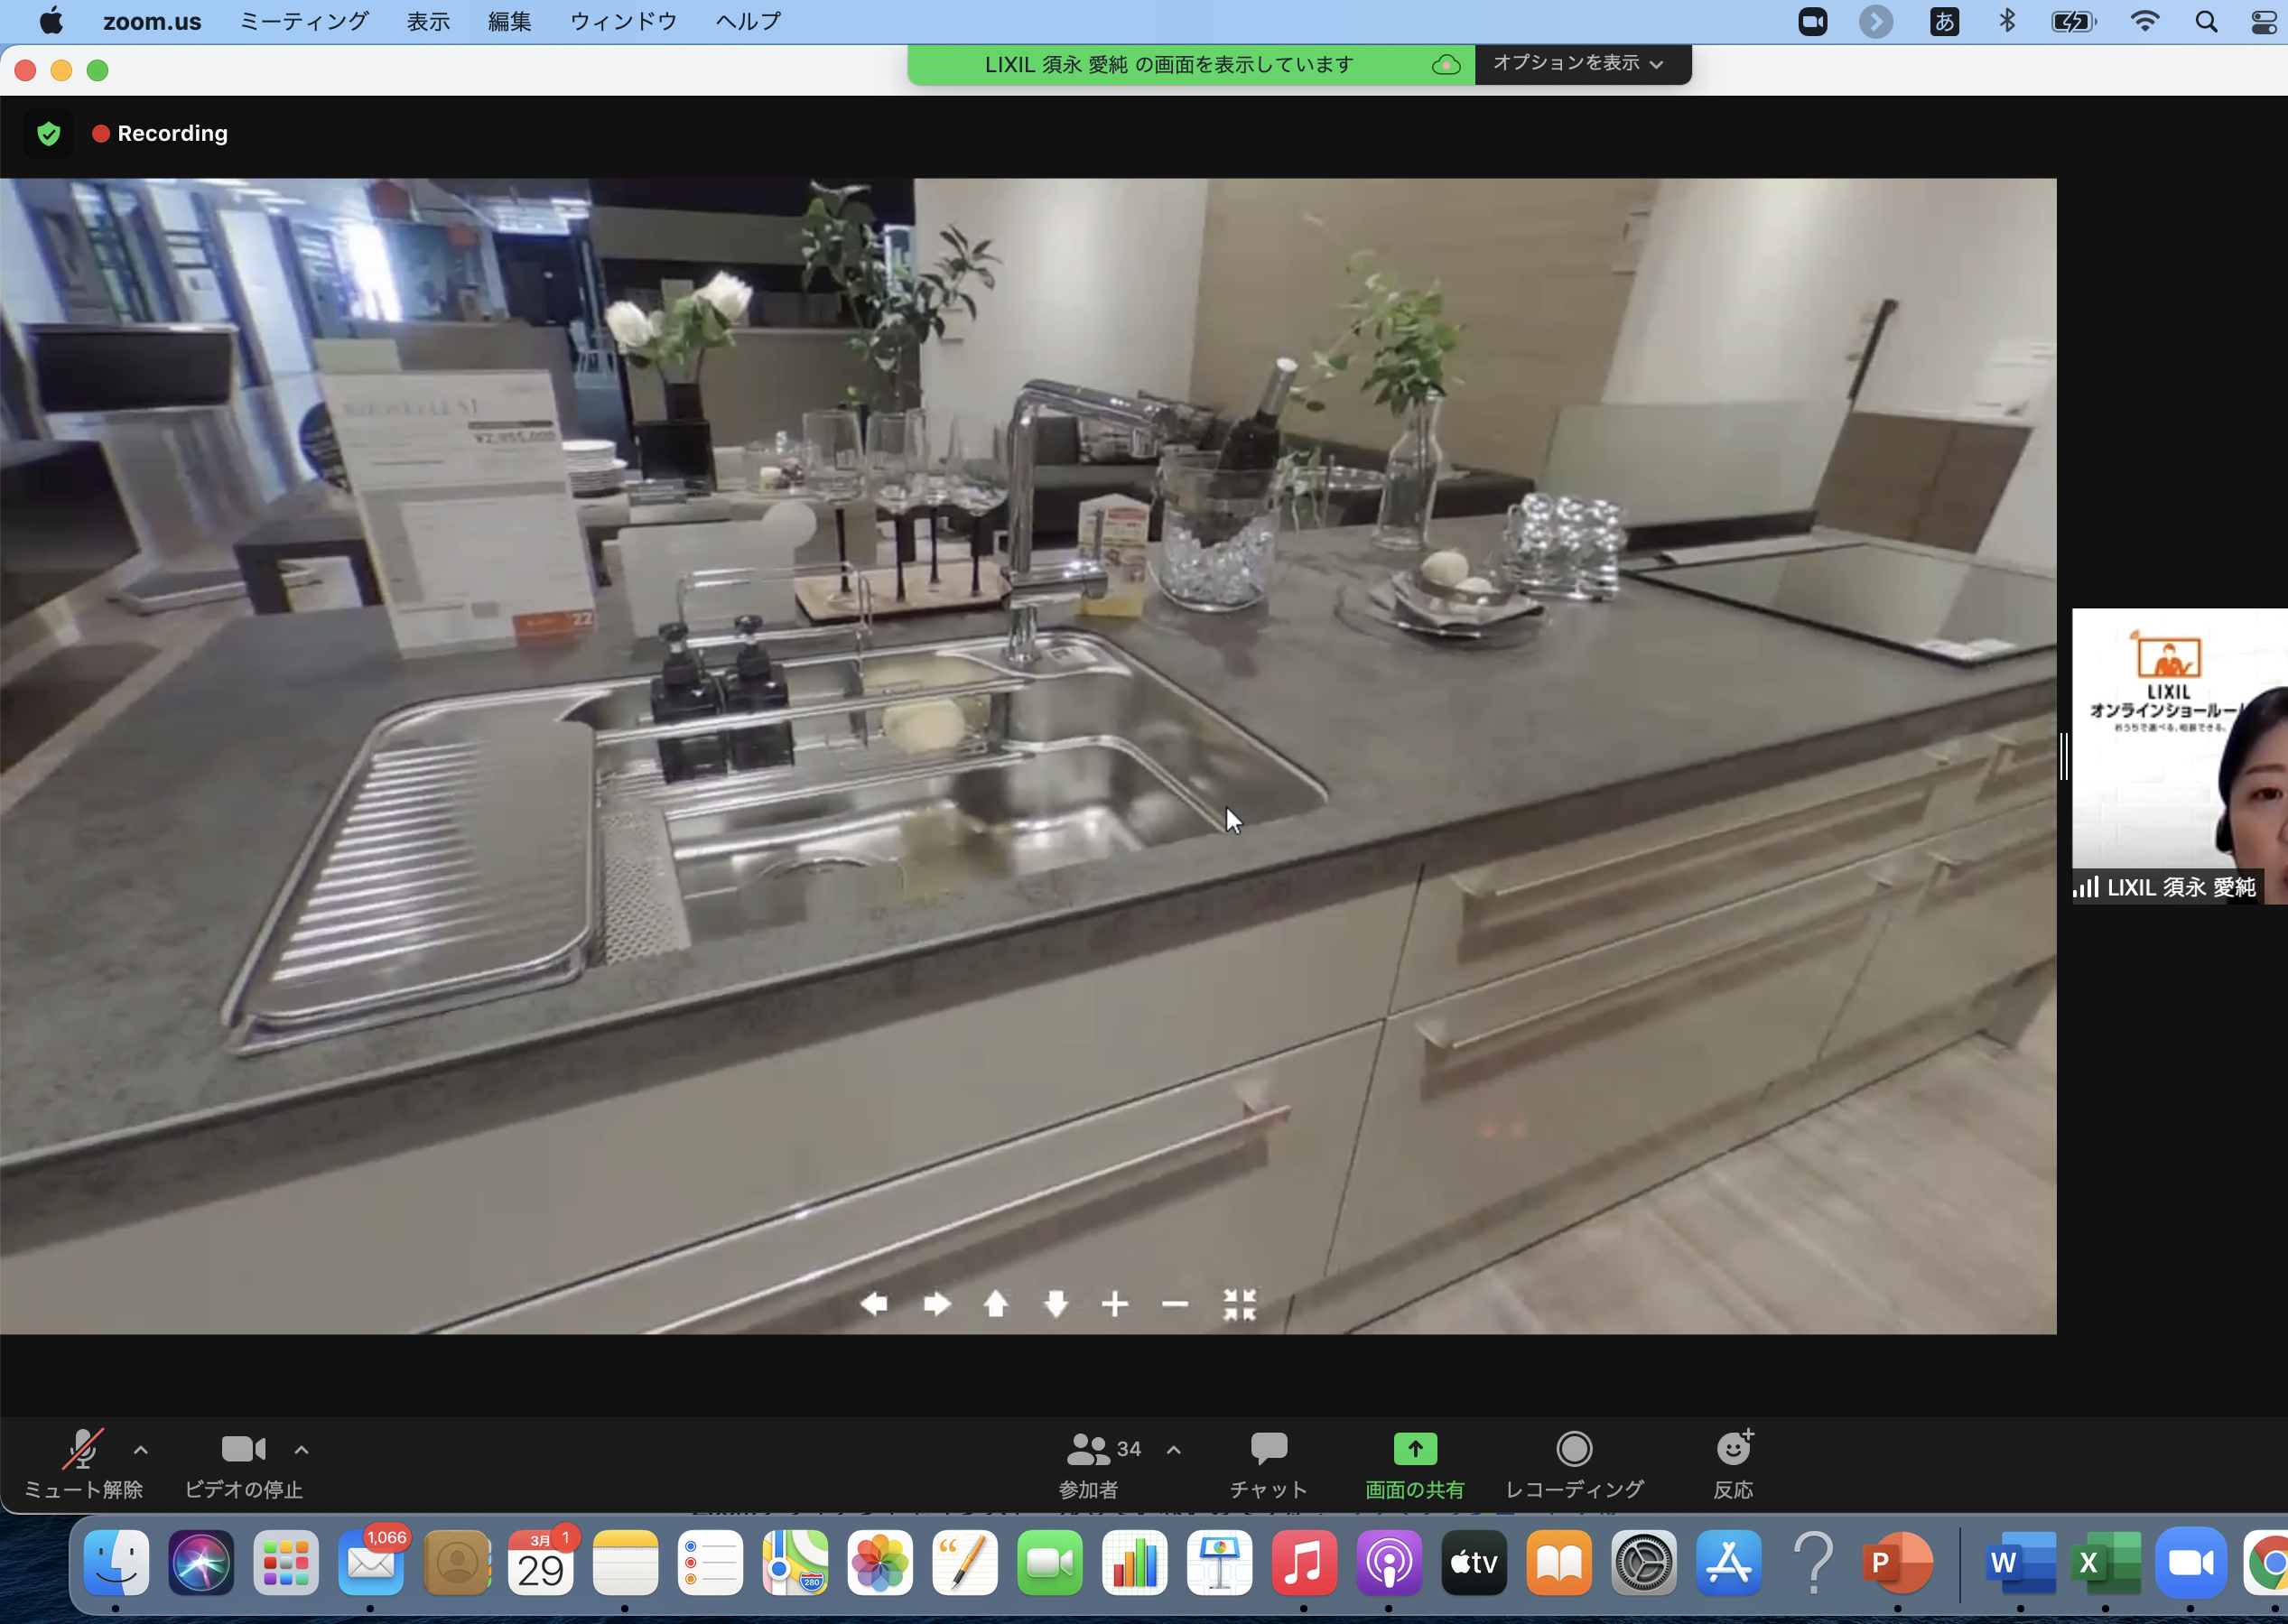Click the green encryption shield icon
Image resolution: width=2288 pixels, height=1624 pixels.
click(x=48, y=133)
